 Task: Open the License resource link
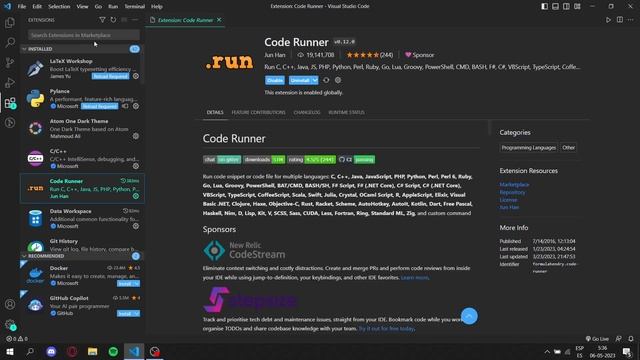tap(508, 200)
